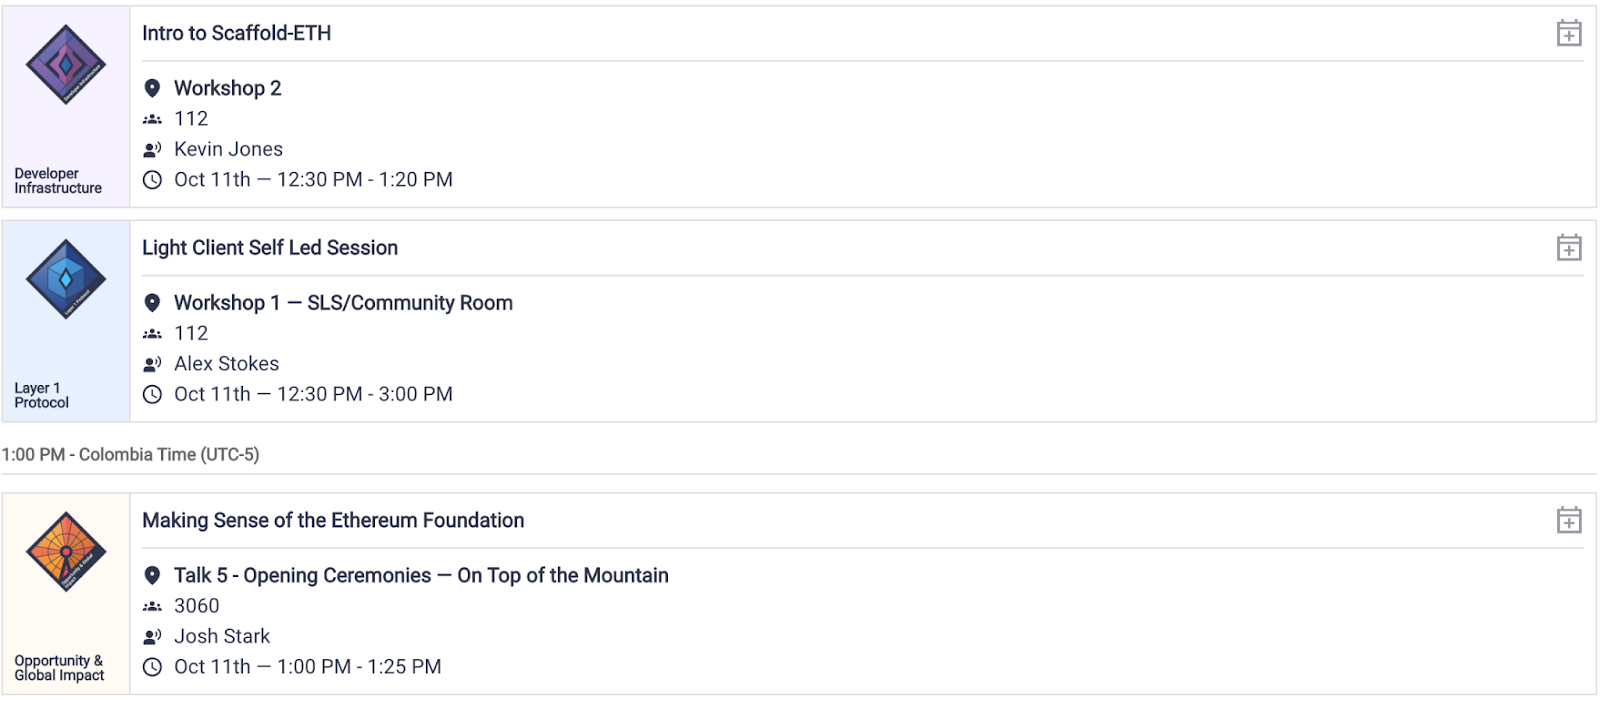
Task: Open the Intro to Scaffold-ETH session title
Action: click(237, 33)
